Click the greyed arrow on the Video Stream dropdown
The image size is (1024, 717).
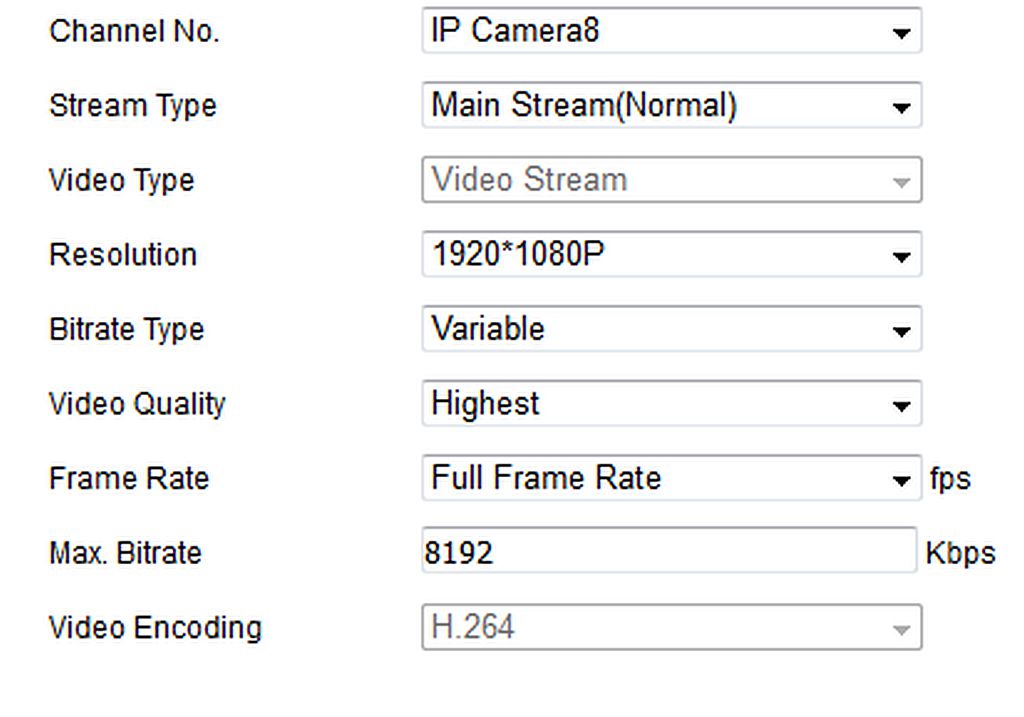point(901,183)
